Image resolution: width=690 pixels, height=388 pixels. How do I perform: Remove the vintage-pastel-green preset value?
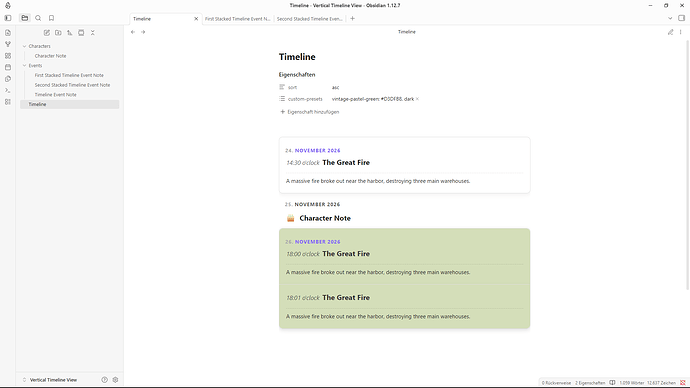[x=417, y=99]
